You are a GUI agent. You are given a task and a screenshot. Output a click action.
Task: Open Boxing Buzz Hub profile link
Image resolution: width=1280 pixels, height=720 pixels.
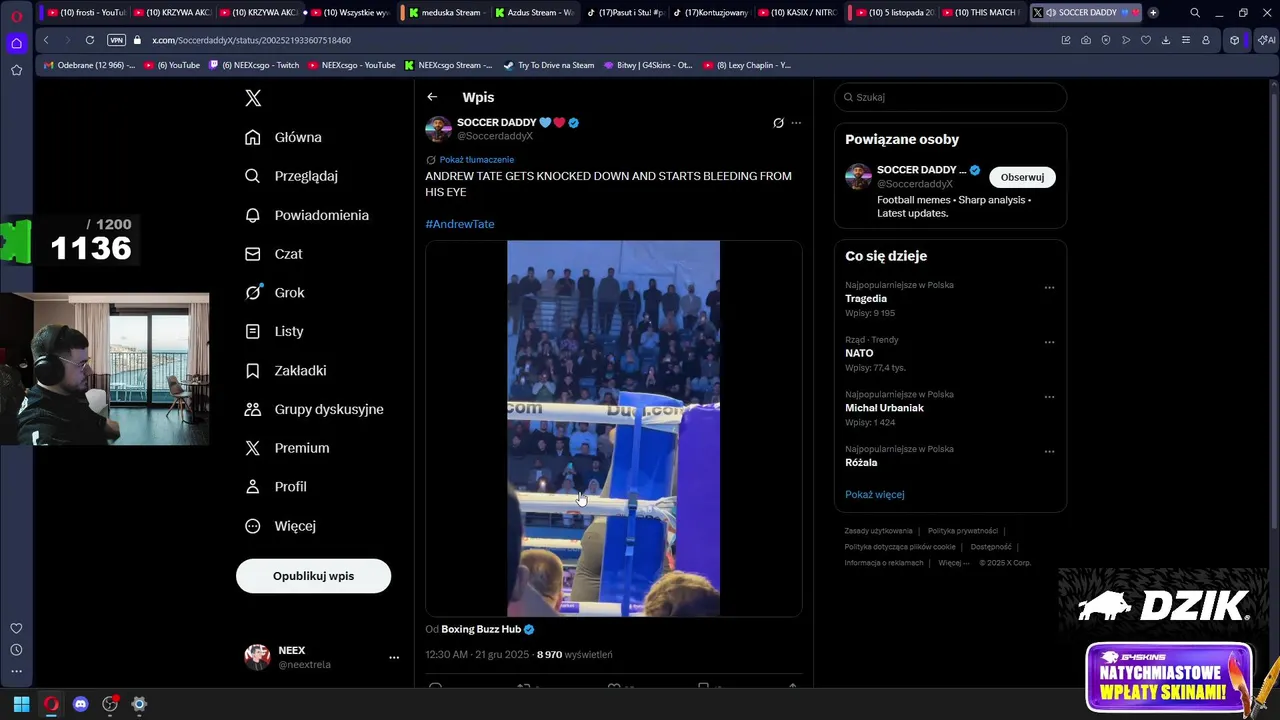481,629
